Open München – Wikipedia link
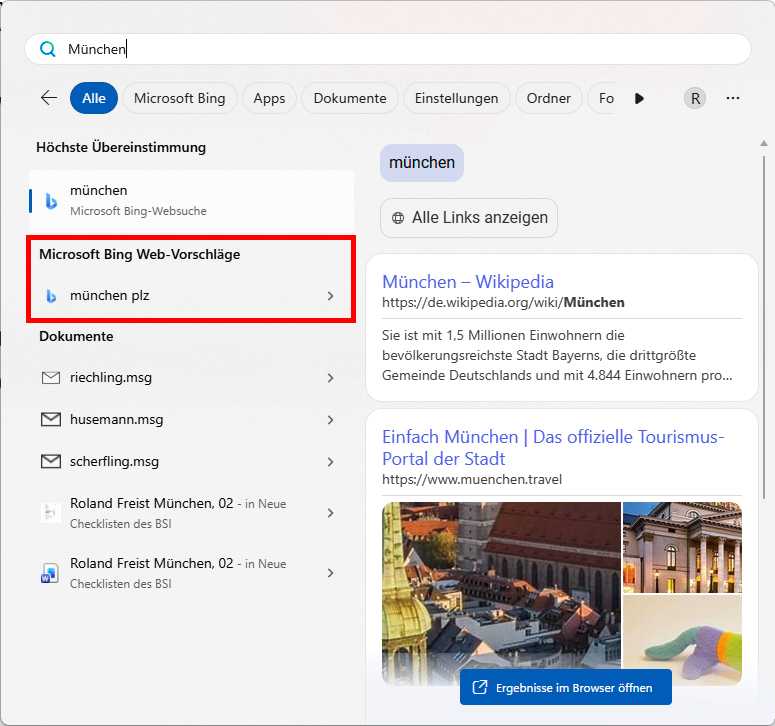 [x=468, y=282]
